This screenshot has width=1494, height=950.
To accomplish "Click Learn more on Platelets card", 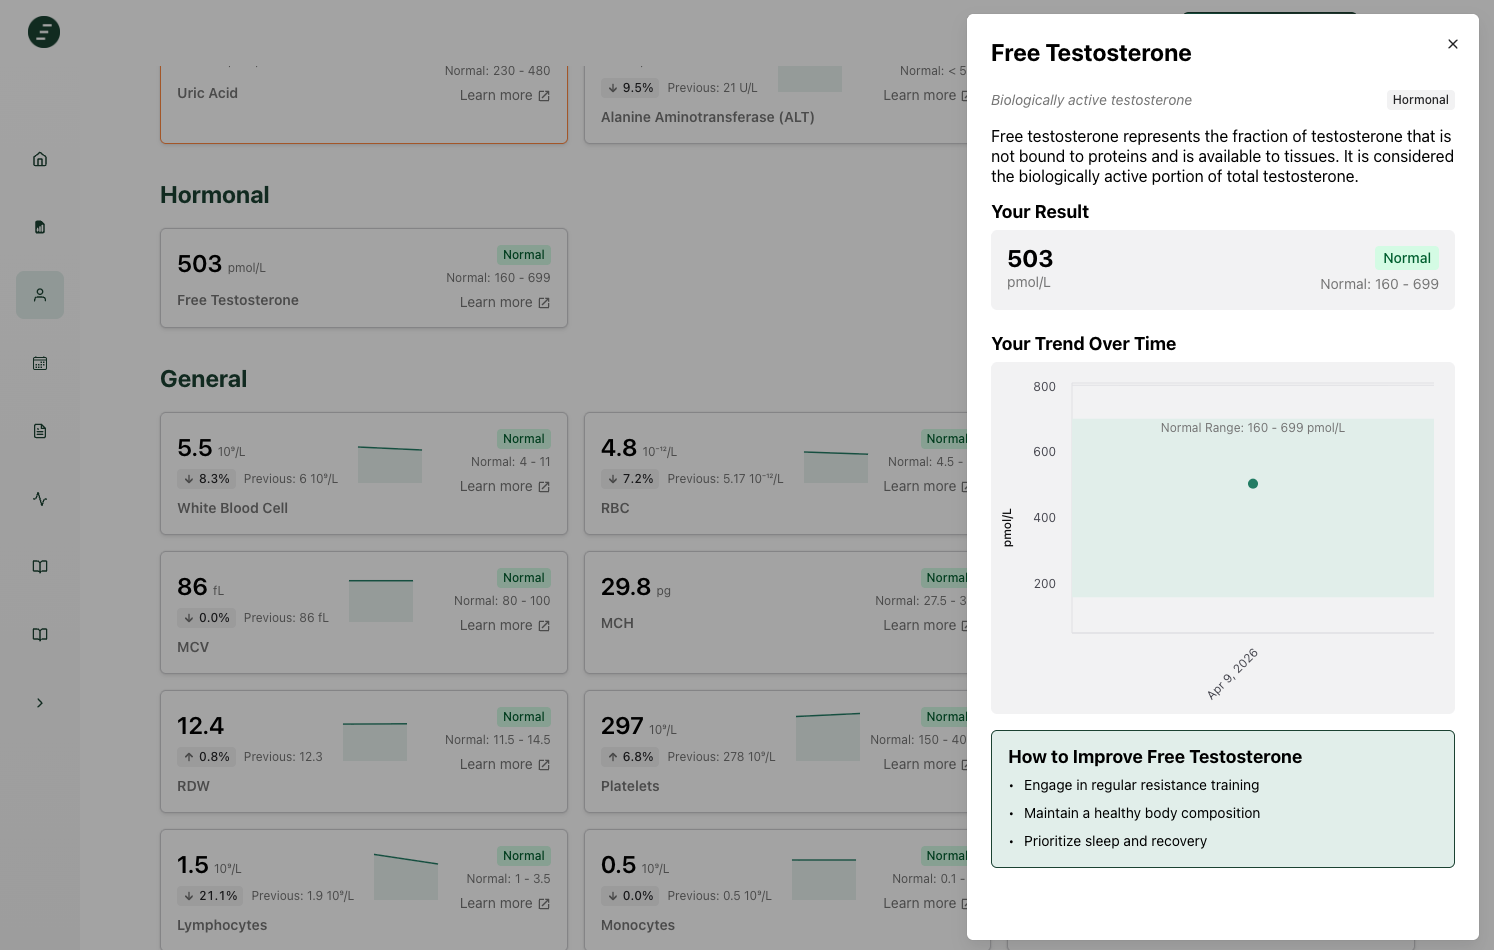I will (x=925, y=765).
